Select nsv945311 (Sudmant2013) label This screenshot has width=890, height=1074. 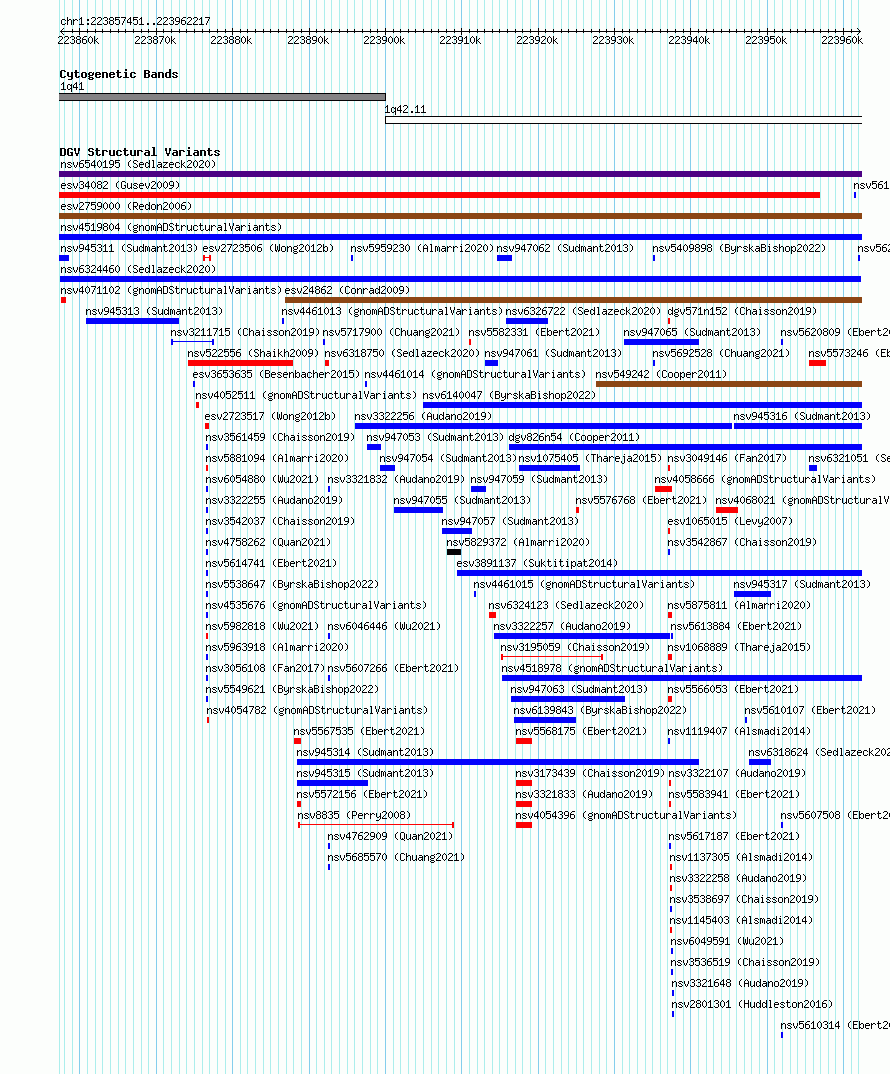click(129, 249)
